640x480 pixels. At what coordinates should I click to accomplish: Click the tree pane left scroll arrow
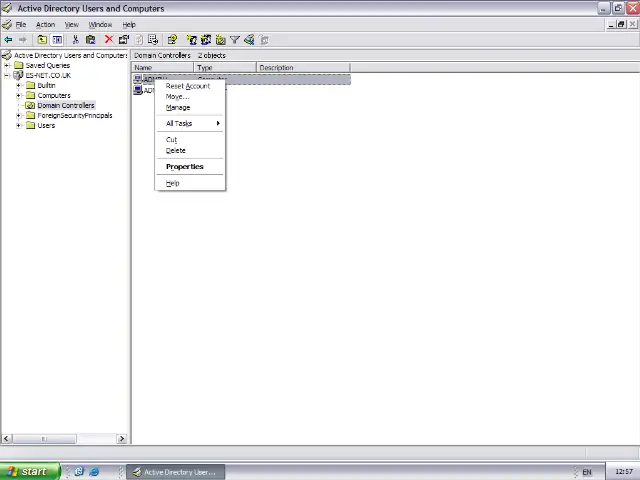tap(6, 439)
